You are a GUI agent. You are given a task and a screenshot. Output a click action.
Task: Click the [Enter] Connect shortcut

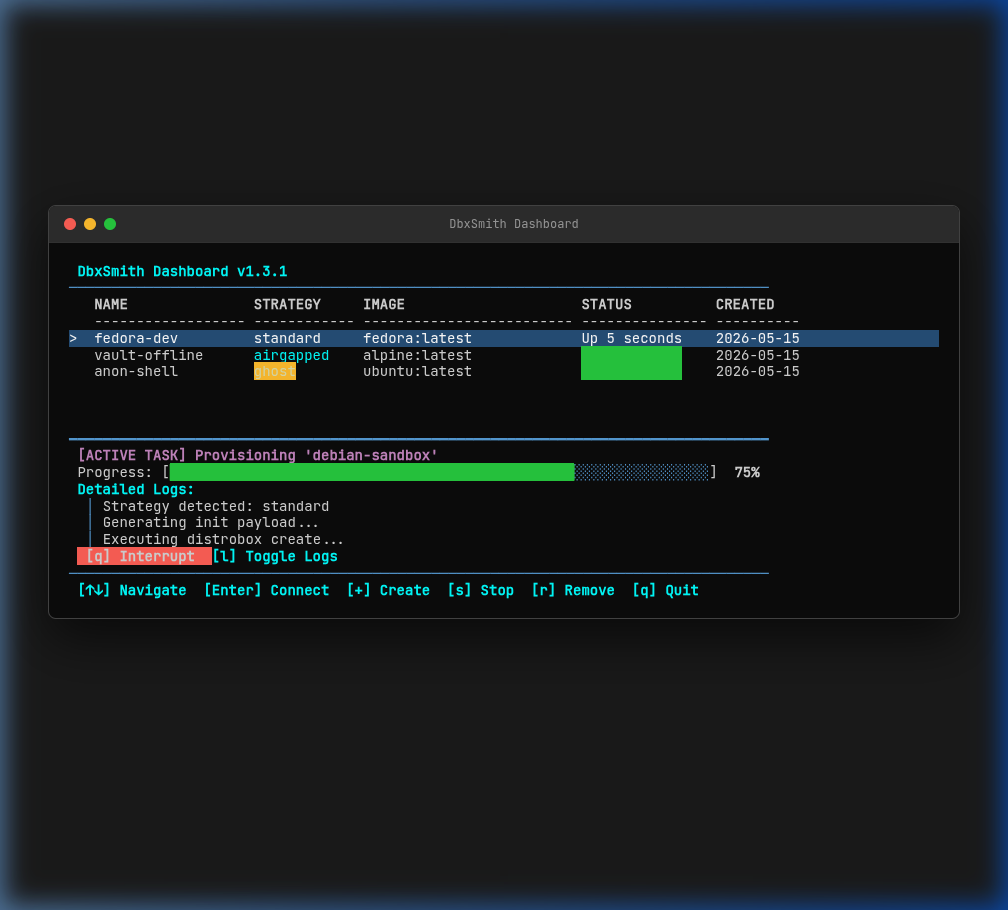click(266, 590)
